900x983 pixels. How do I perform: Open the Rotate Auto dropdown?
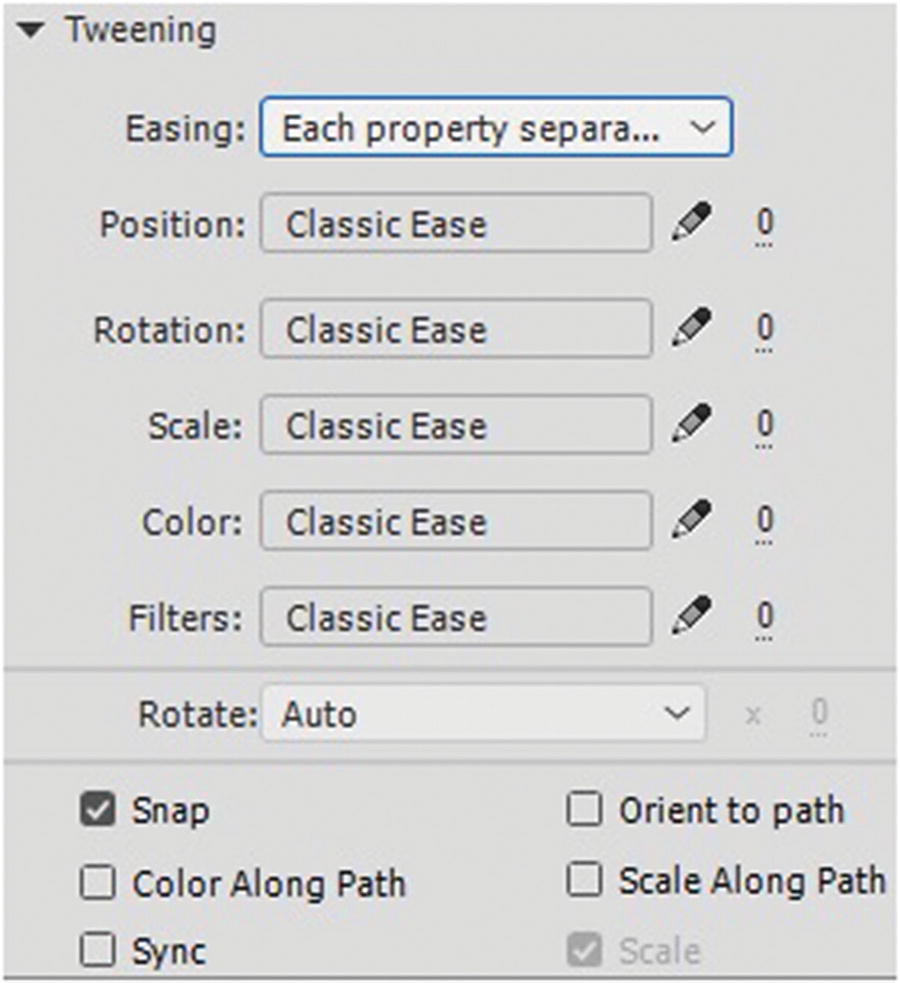(x=484, y=713)
